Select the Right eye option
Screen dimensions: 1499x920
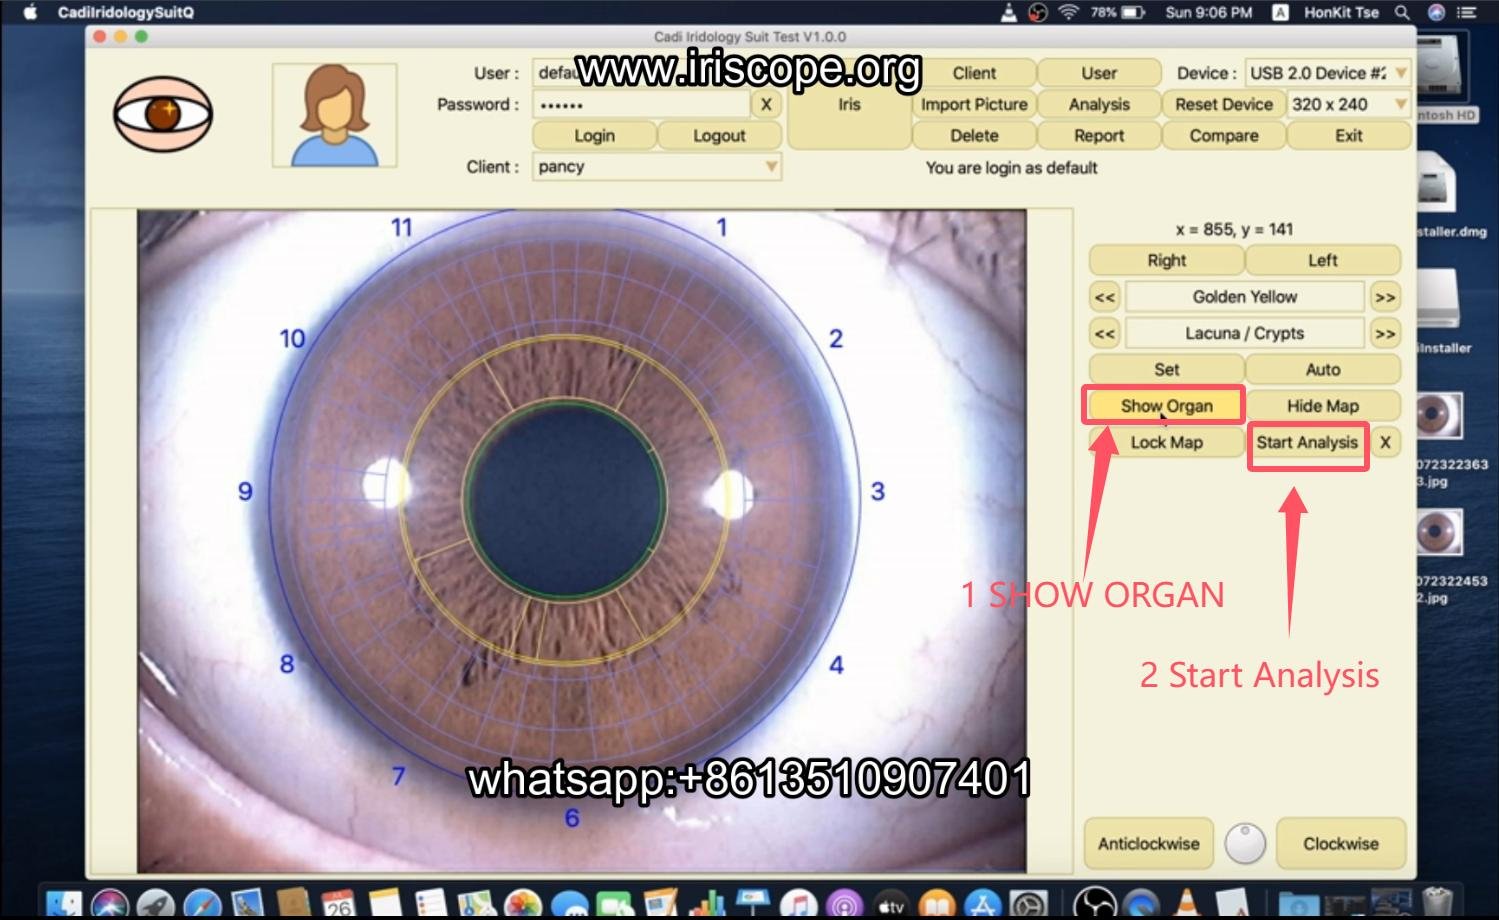point(1166,260)
